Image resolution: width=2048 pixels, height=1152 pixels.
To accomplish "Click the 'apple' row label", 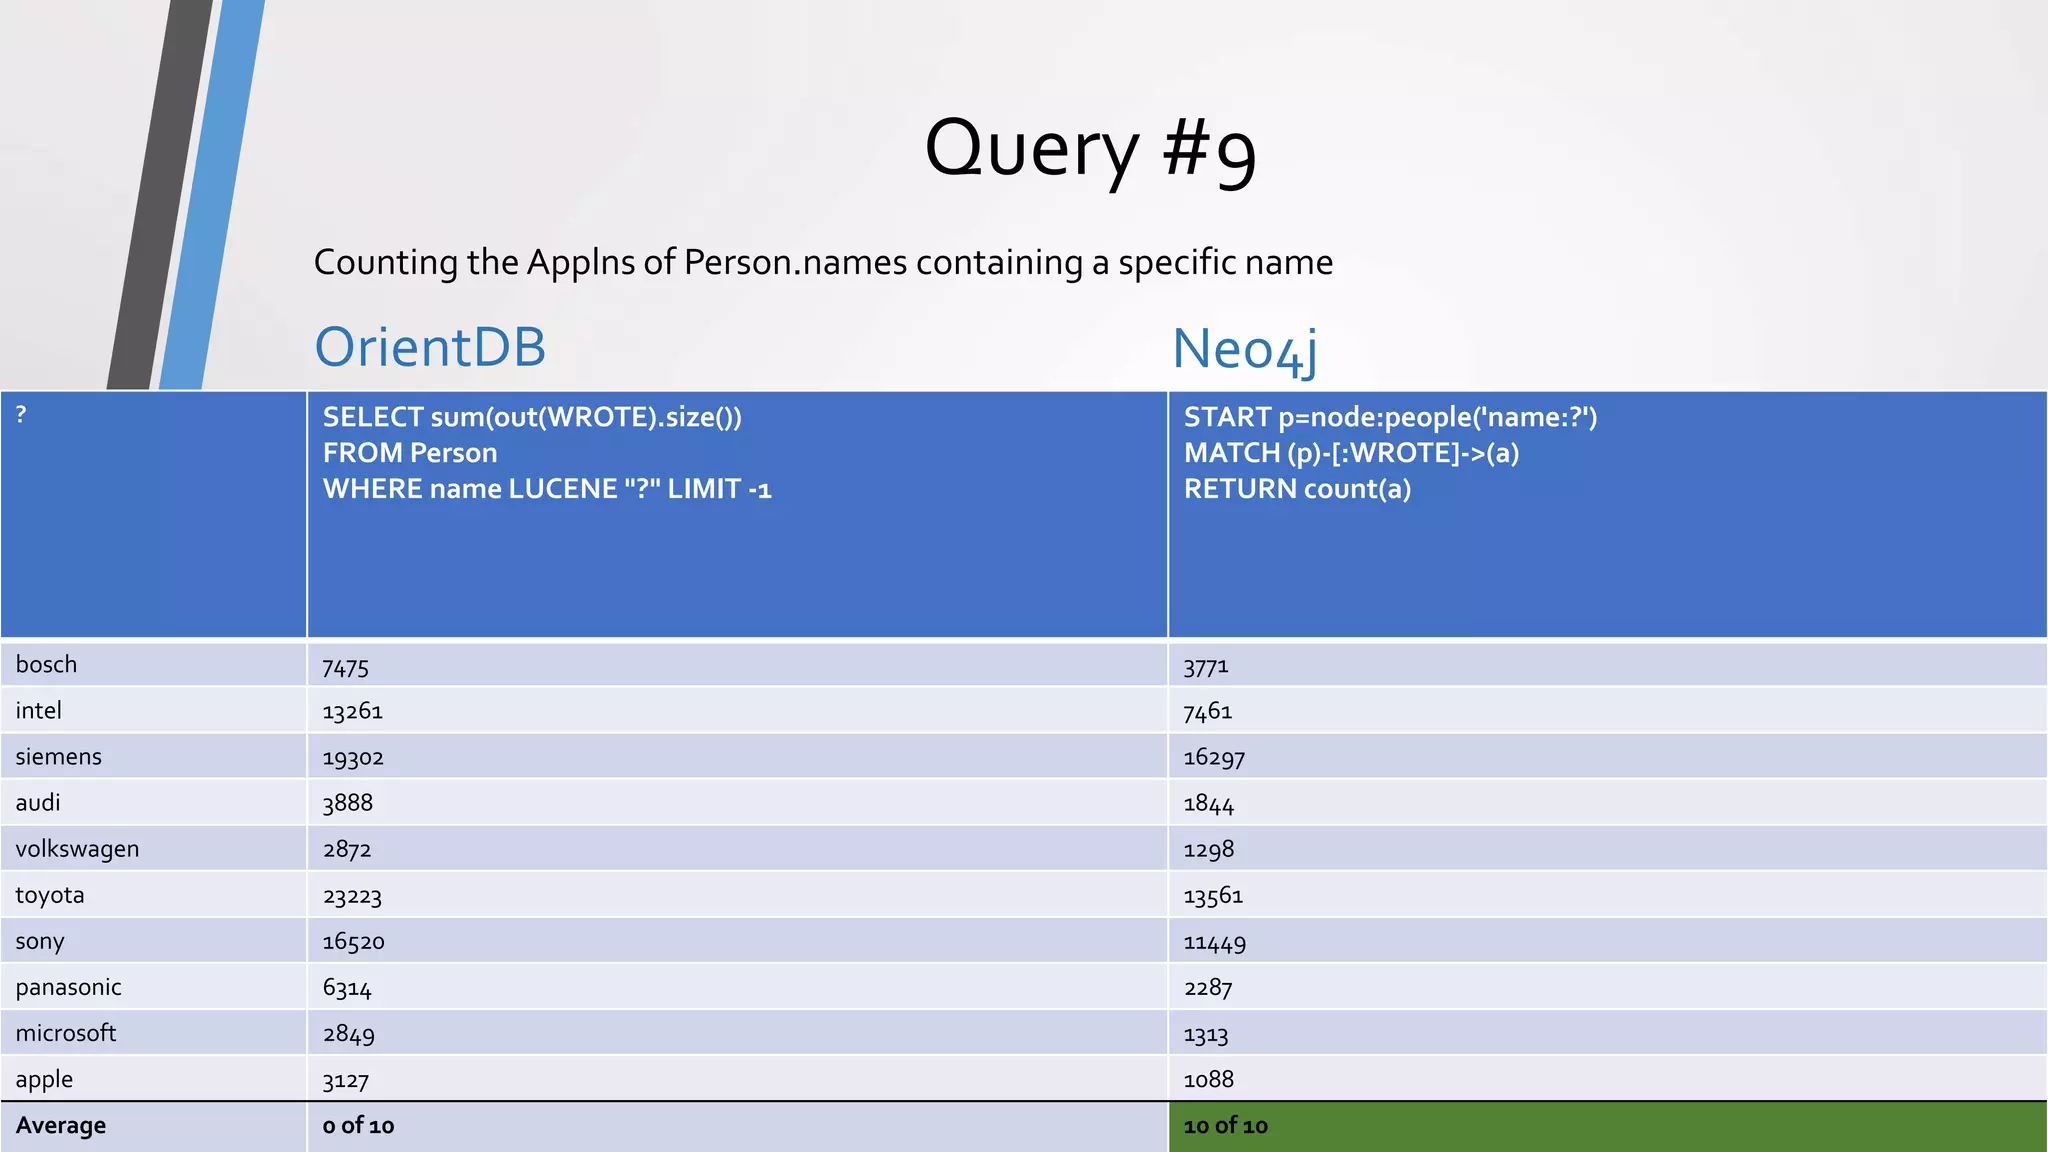I will [x=44, y=1080].
